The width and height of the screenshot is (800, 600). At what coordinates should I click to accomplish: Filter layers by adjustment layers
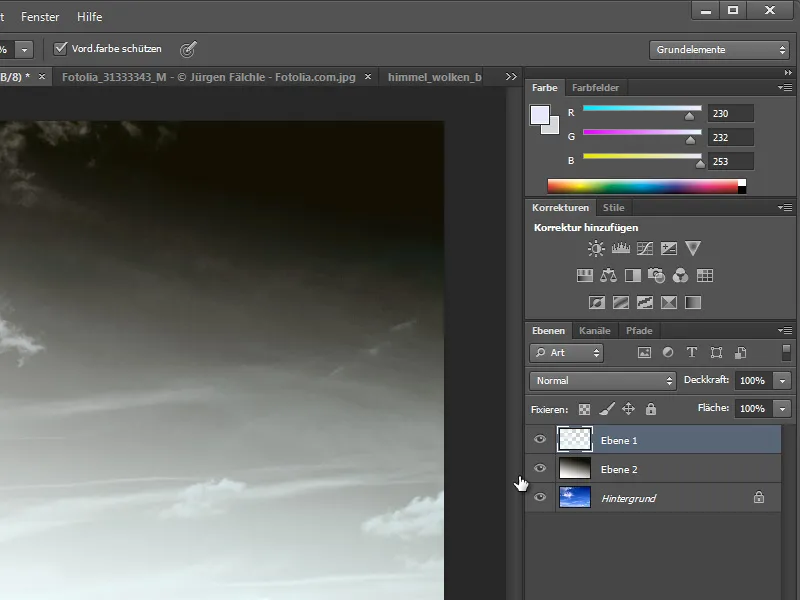click(x=668, y=353)
